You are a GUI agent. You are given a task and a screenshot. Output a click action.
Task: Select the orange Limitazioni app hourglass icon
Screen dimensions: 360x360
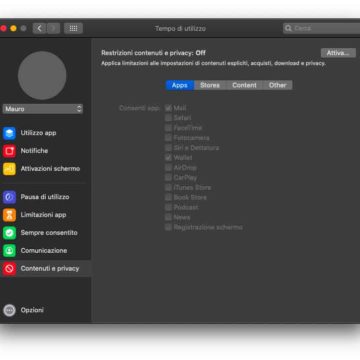point(9,215)
